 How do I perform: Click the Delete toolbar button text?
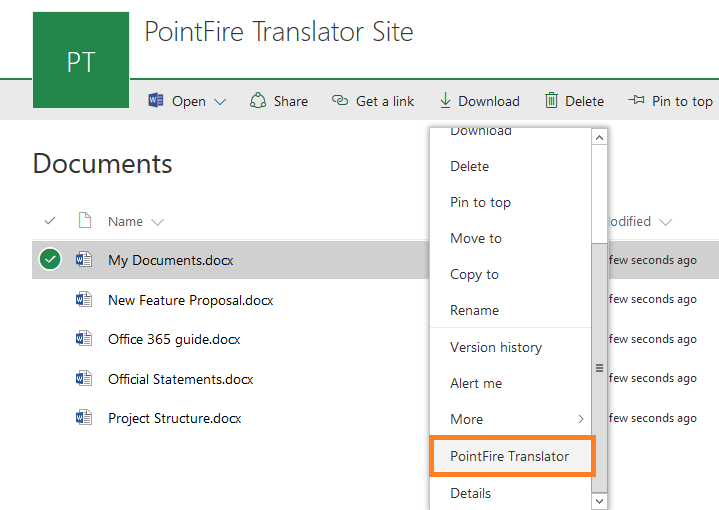click(x=584, y=101)
